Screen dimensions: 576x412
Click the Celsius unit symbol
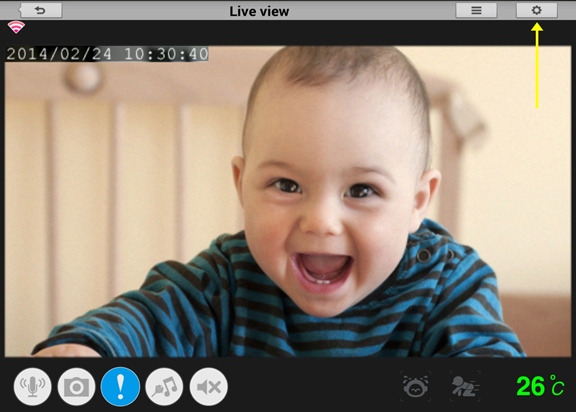557,385
